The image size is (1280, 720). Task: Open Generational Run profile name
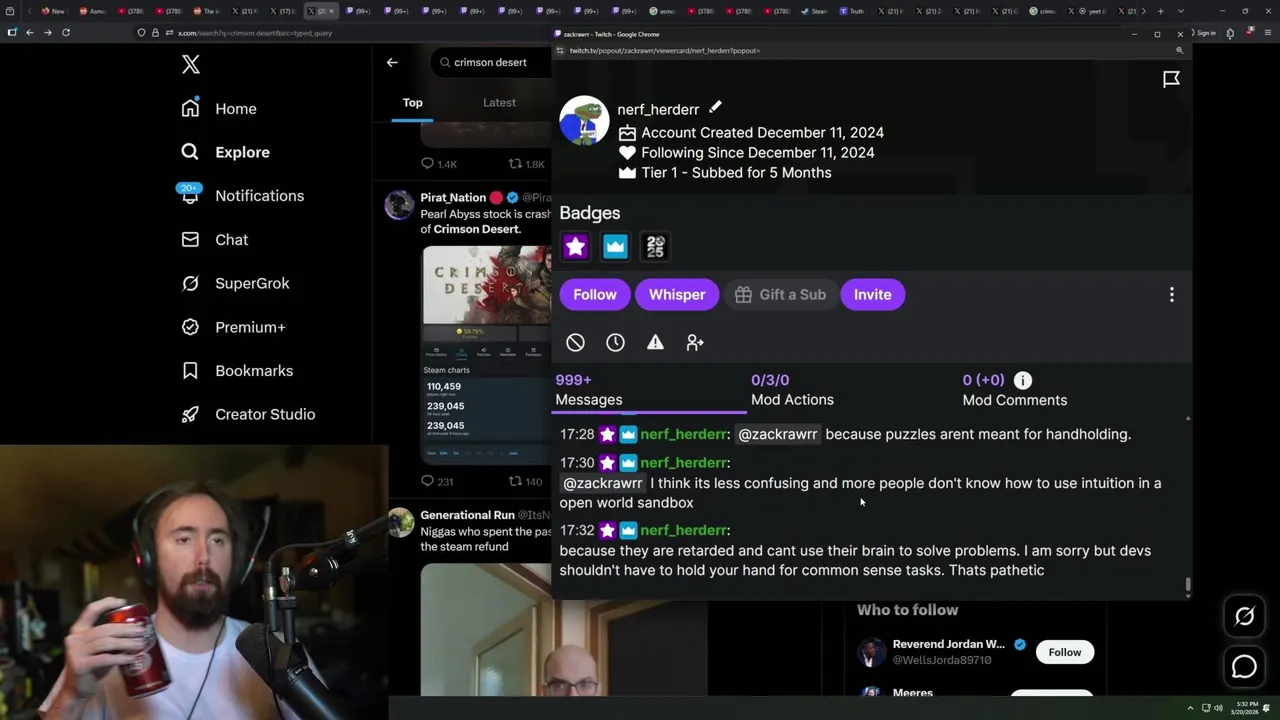pyautogui.click(x=467, y=515)
